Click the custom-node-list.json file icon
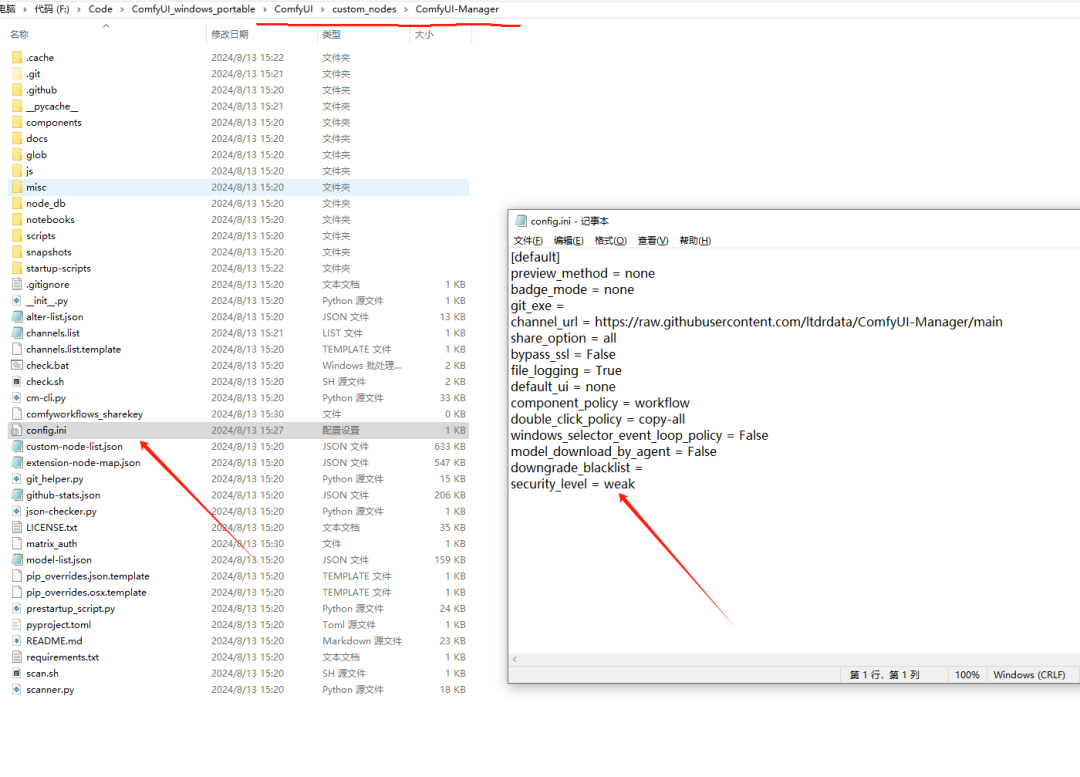The image size is (1080, 777). tap(17, 446)
